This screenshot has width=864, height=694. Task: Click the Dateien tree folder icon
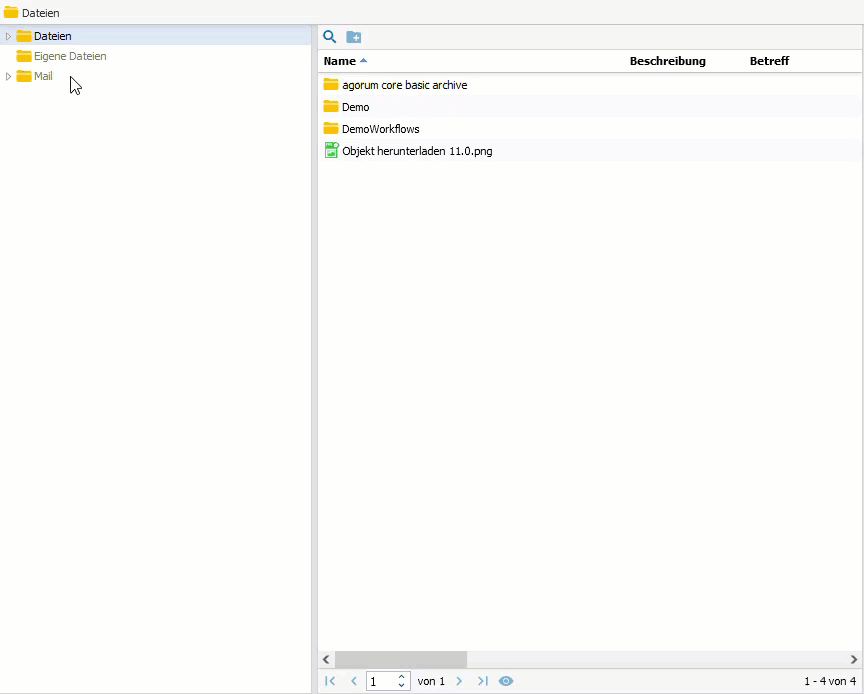24,36
